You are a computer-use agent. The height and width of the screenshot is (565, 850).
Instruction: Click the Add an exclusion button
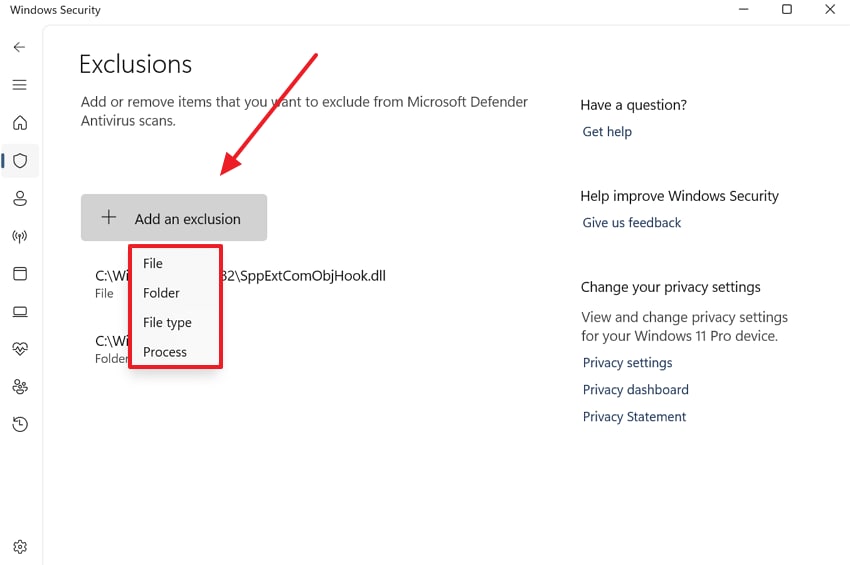tap(174, 218)
